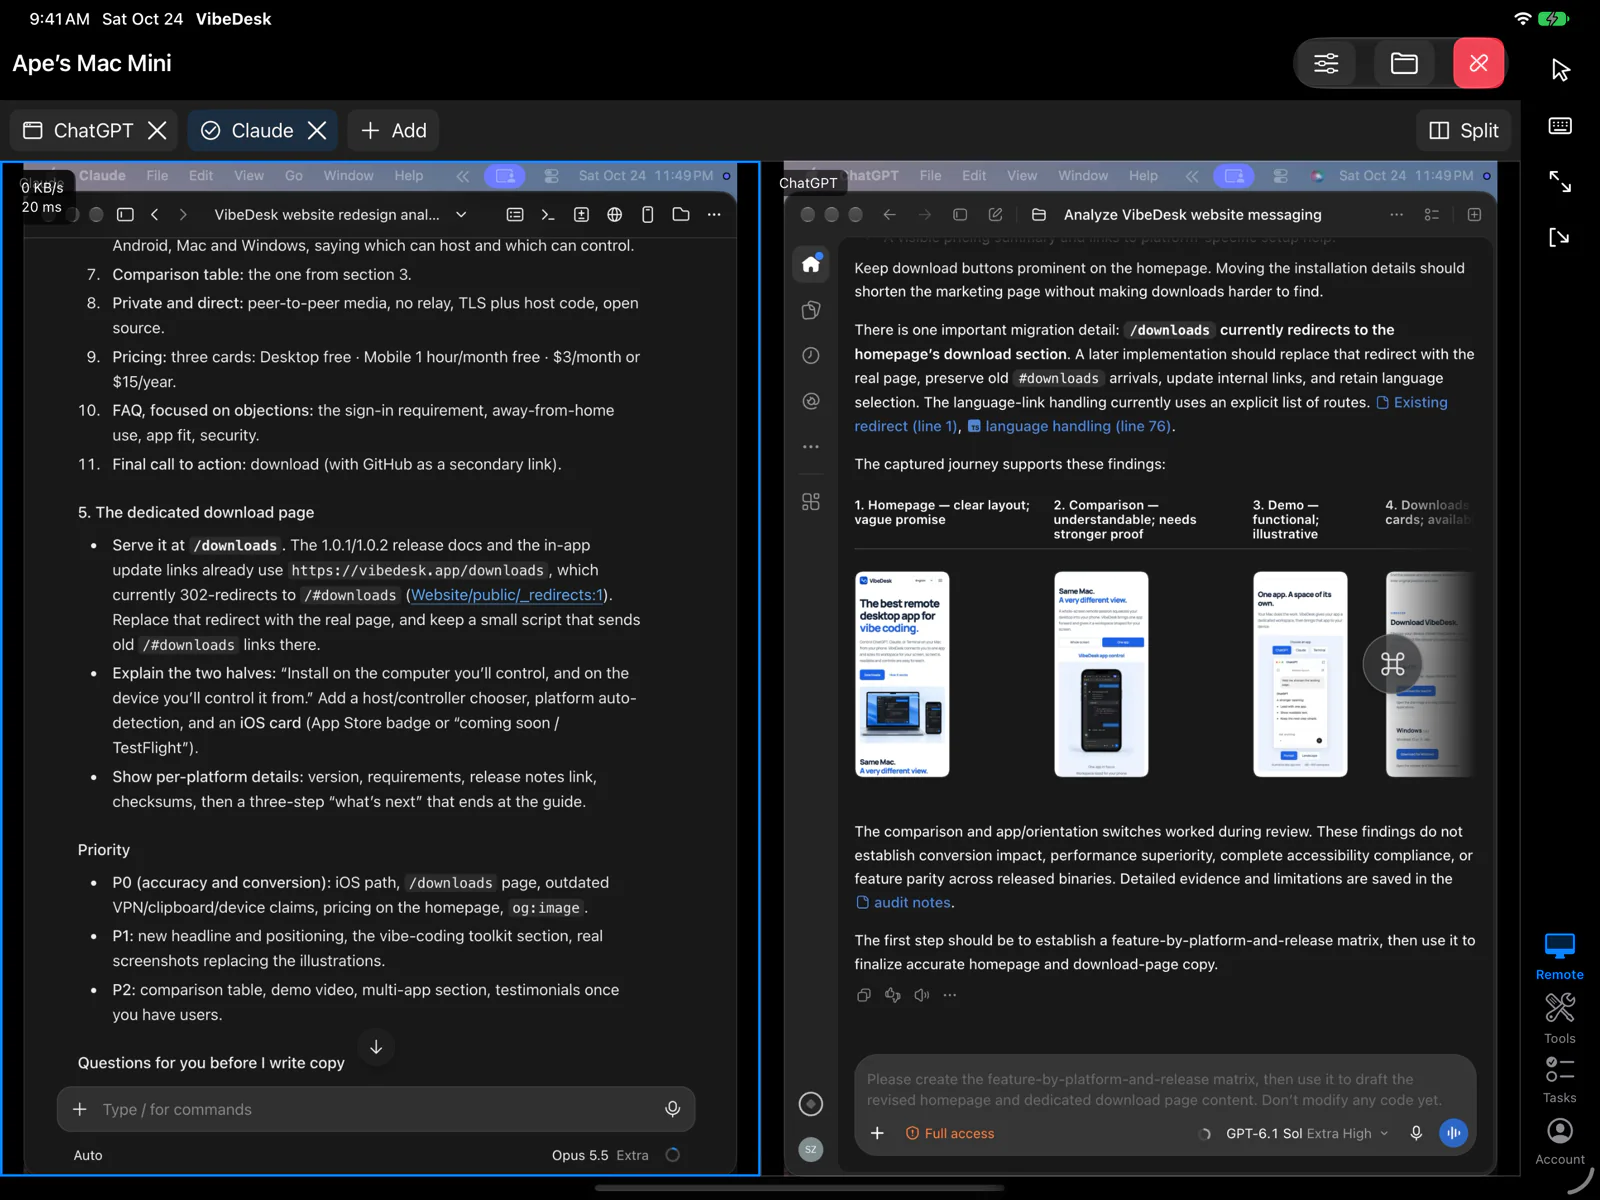Screen dimensions: 1600x1200
Task: Add attachment with plus in Claude input
Action: [x=80, y=1109]
